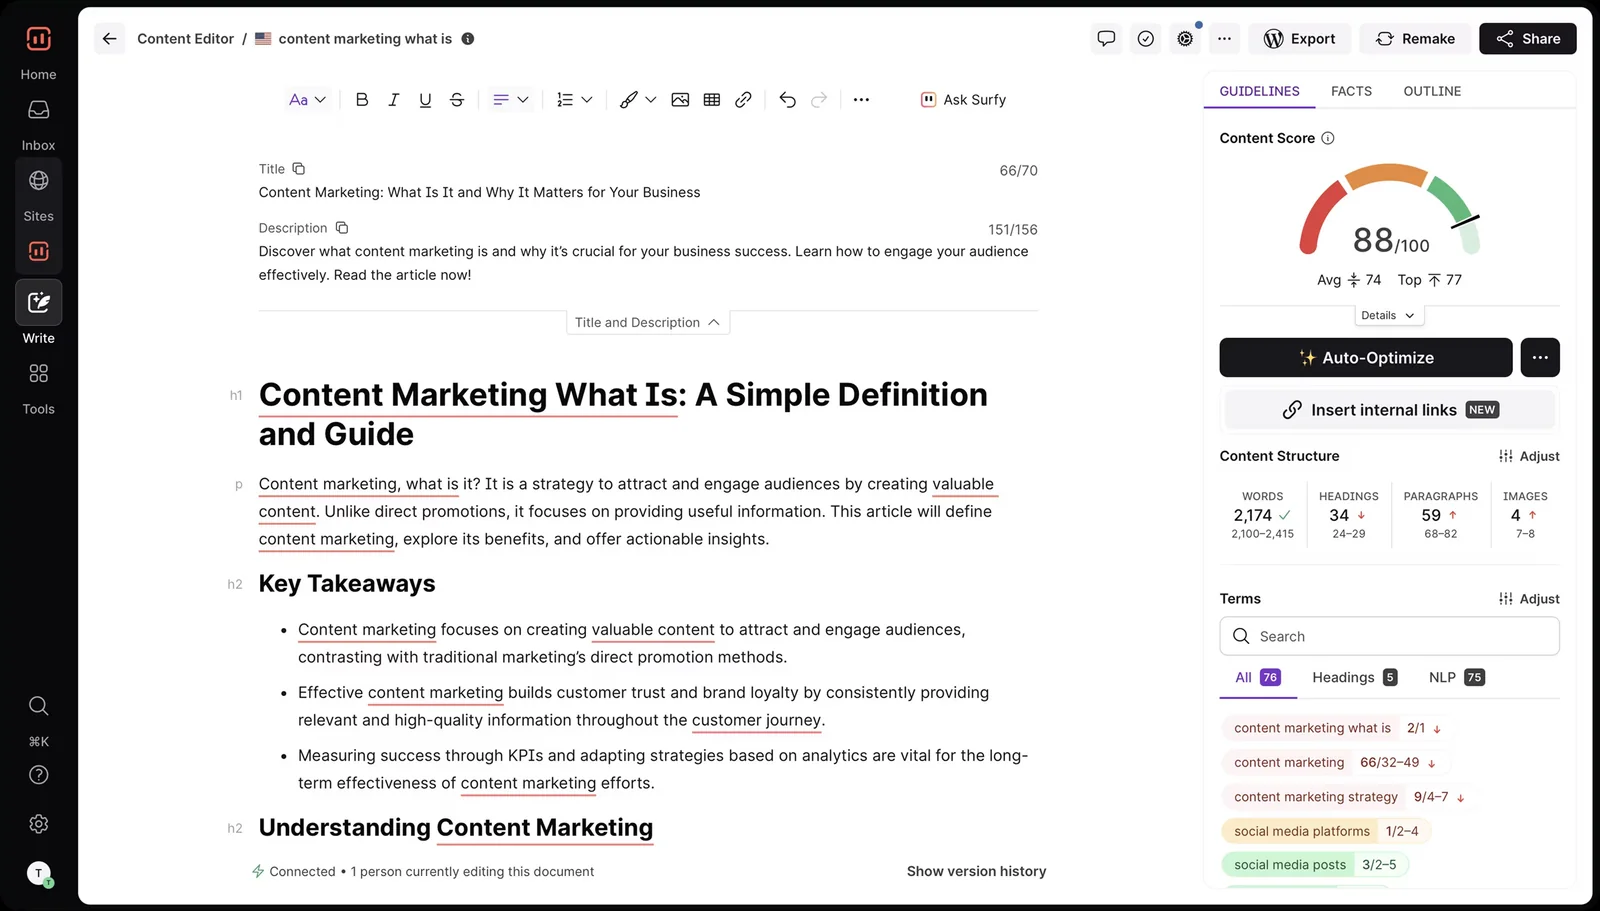Apply strikethrough to text

(x=456, y=99)
